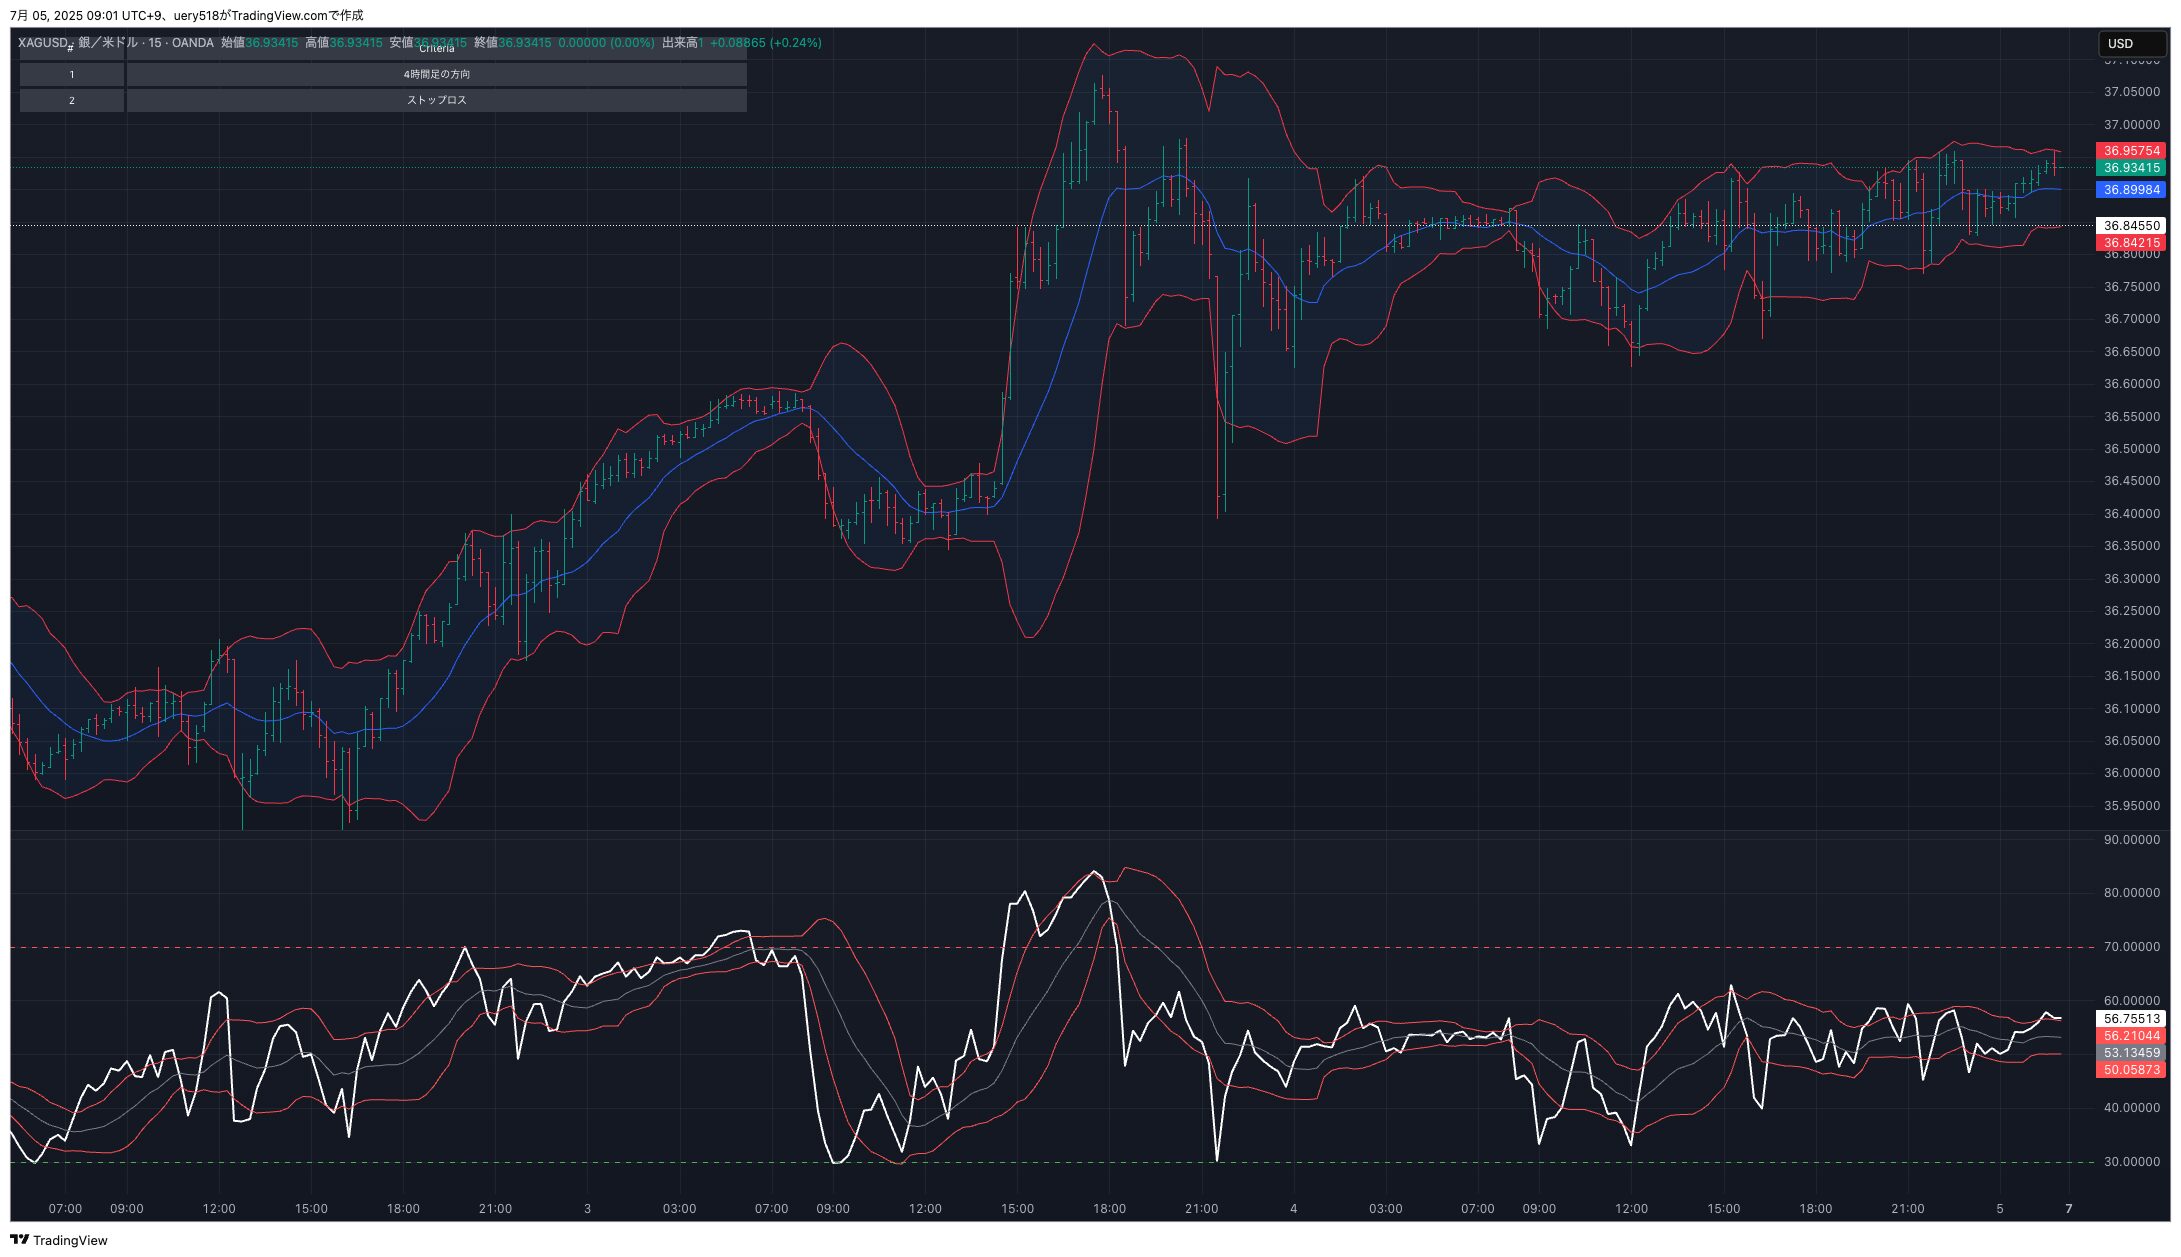Select the '4時間足の方向' criteria row
The width and height of the screenshot is (2181, 1257).
pos(436,75)
